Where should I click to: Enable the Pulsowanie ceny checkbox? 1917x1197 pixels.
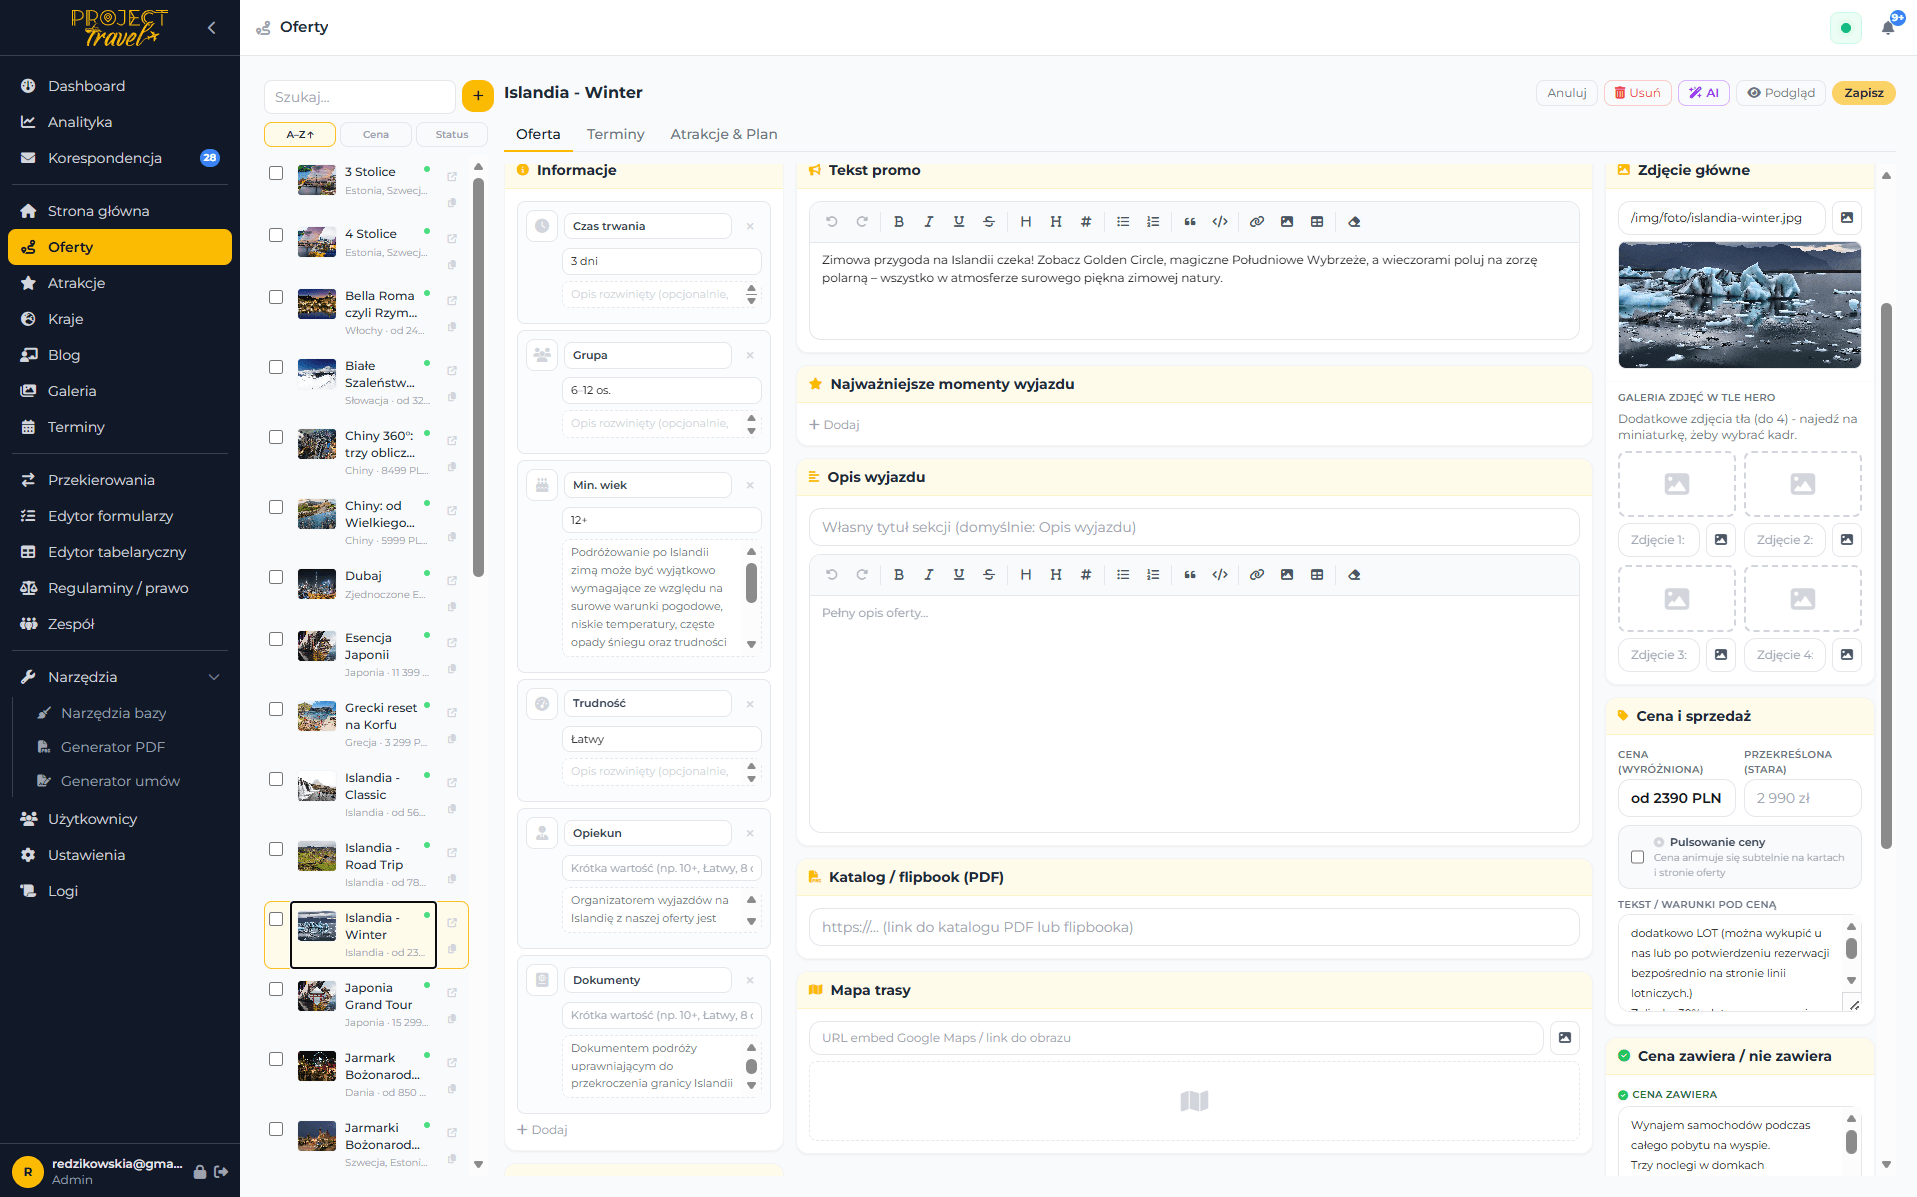point(1637,857)
